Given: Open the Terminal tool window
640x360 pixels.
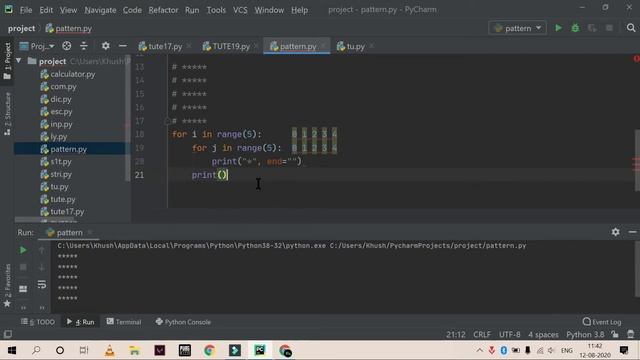Looking at the screenshot, I should click(x=124, y=322).
